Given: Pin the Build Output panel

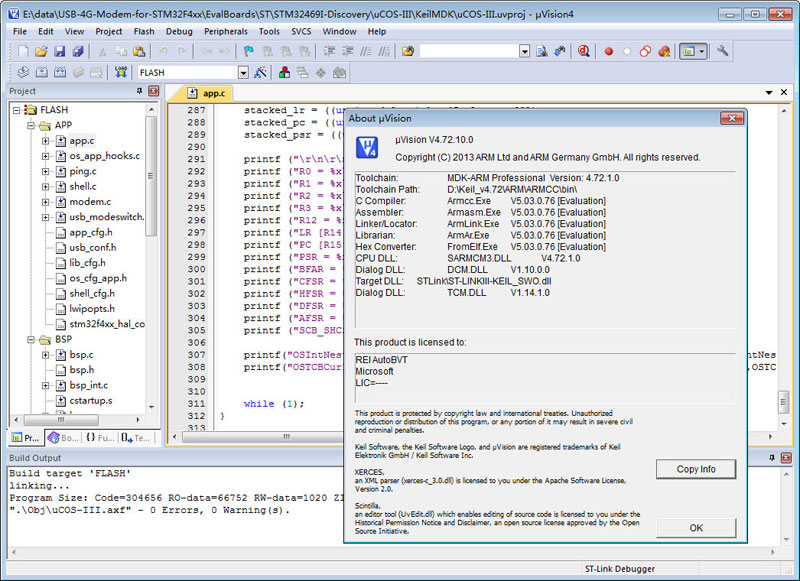Looking at the screenshot, I should tap(770, 458).
